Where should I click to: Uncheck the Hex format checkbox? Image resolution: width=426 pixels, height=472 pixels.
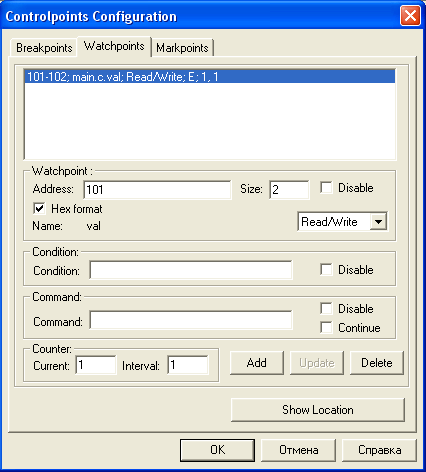point(39,209)
